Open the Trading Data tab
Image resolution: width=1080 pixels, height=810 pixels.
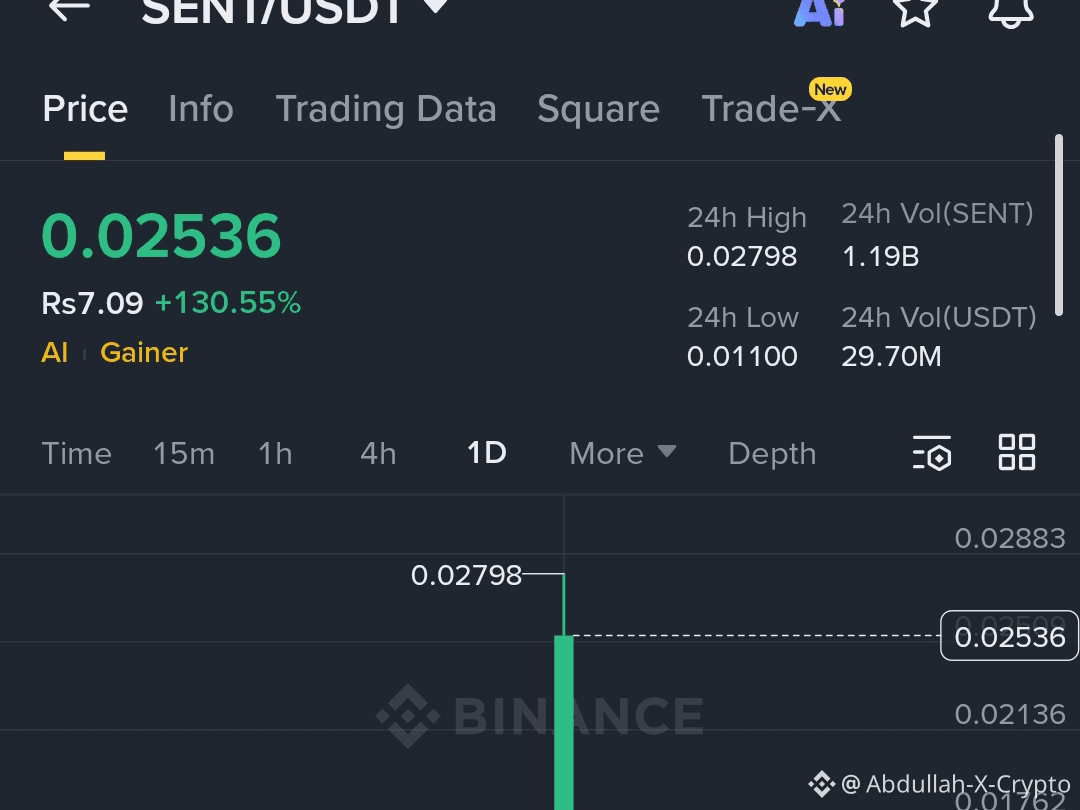tap(386, 108)
